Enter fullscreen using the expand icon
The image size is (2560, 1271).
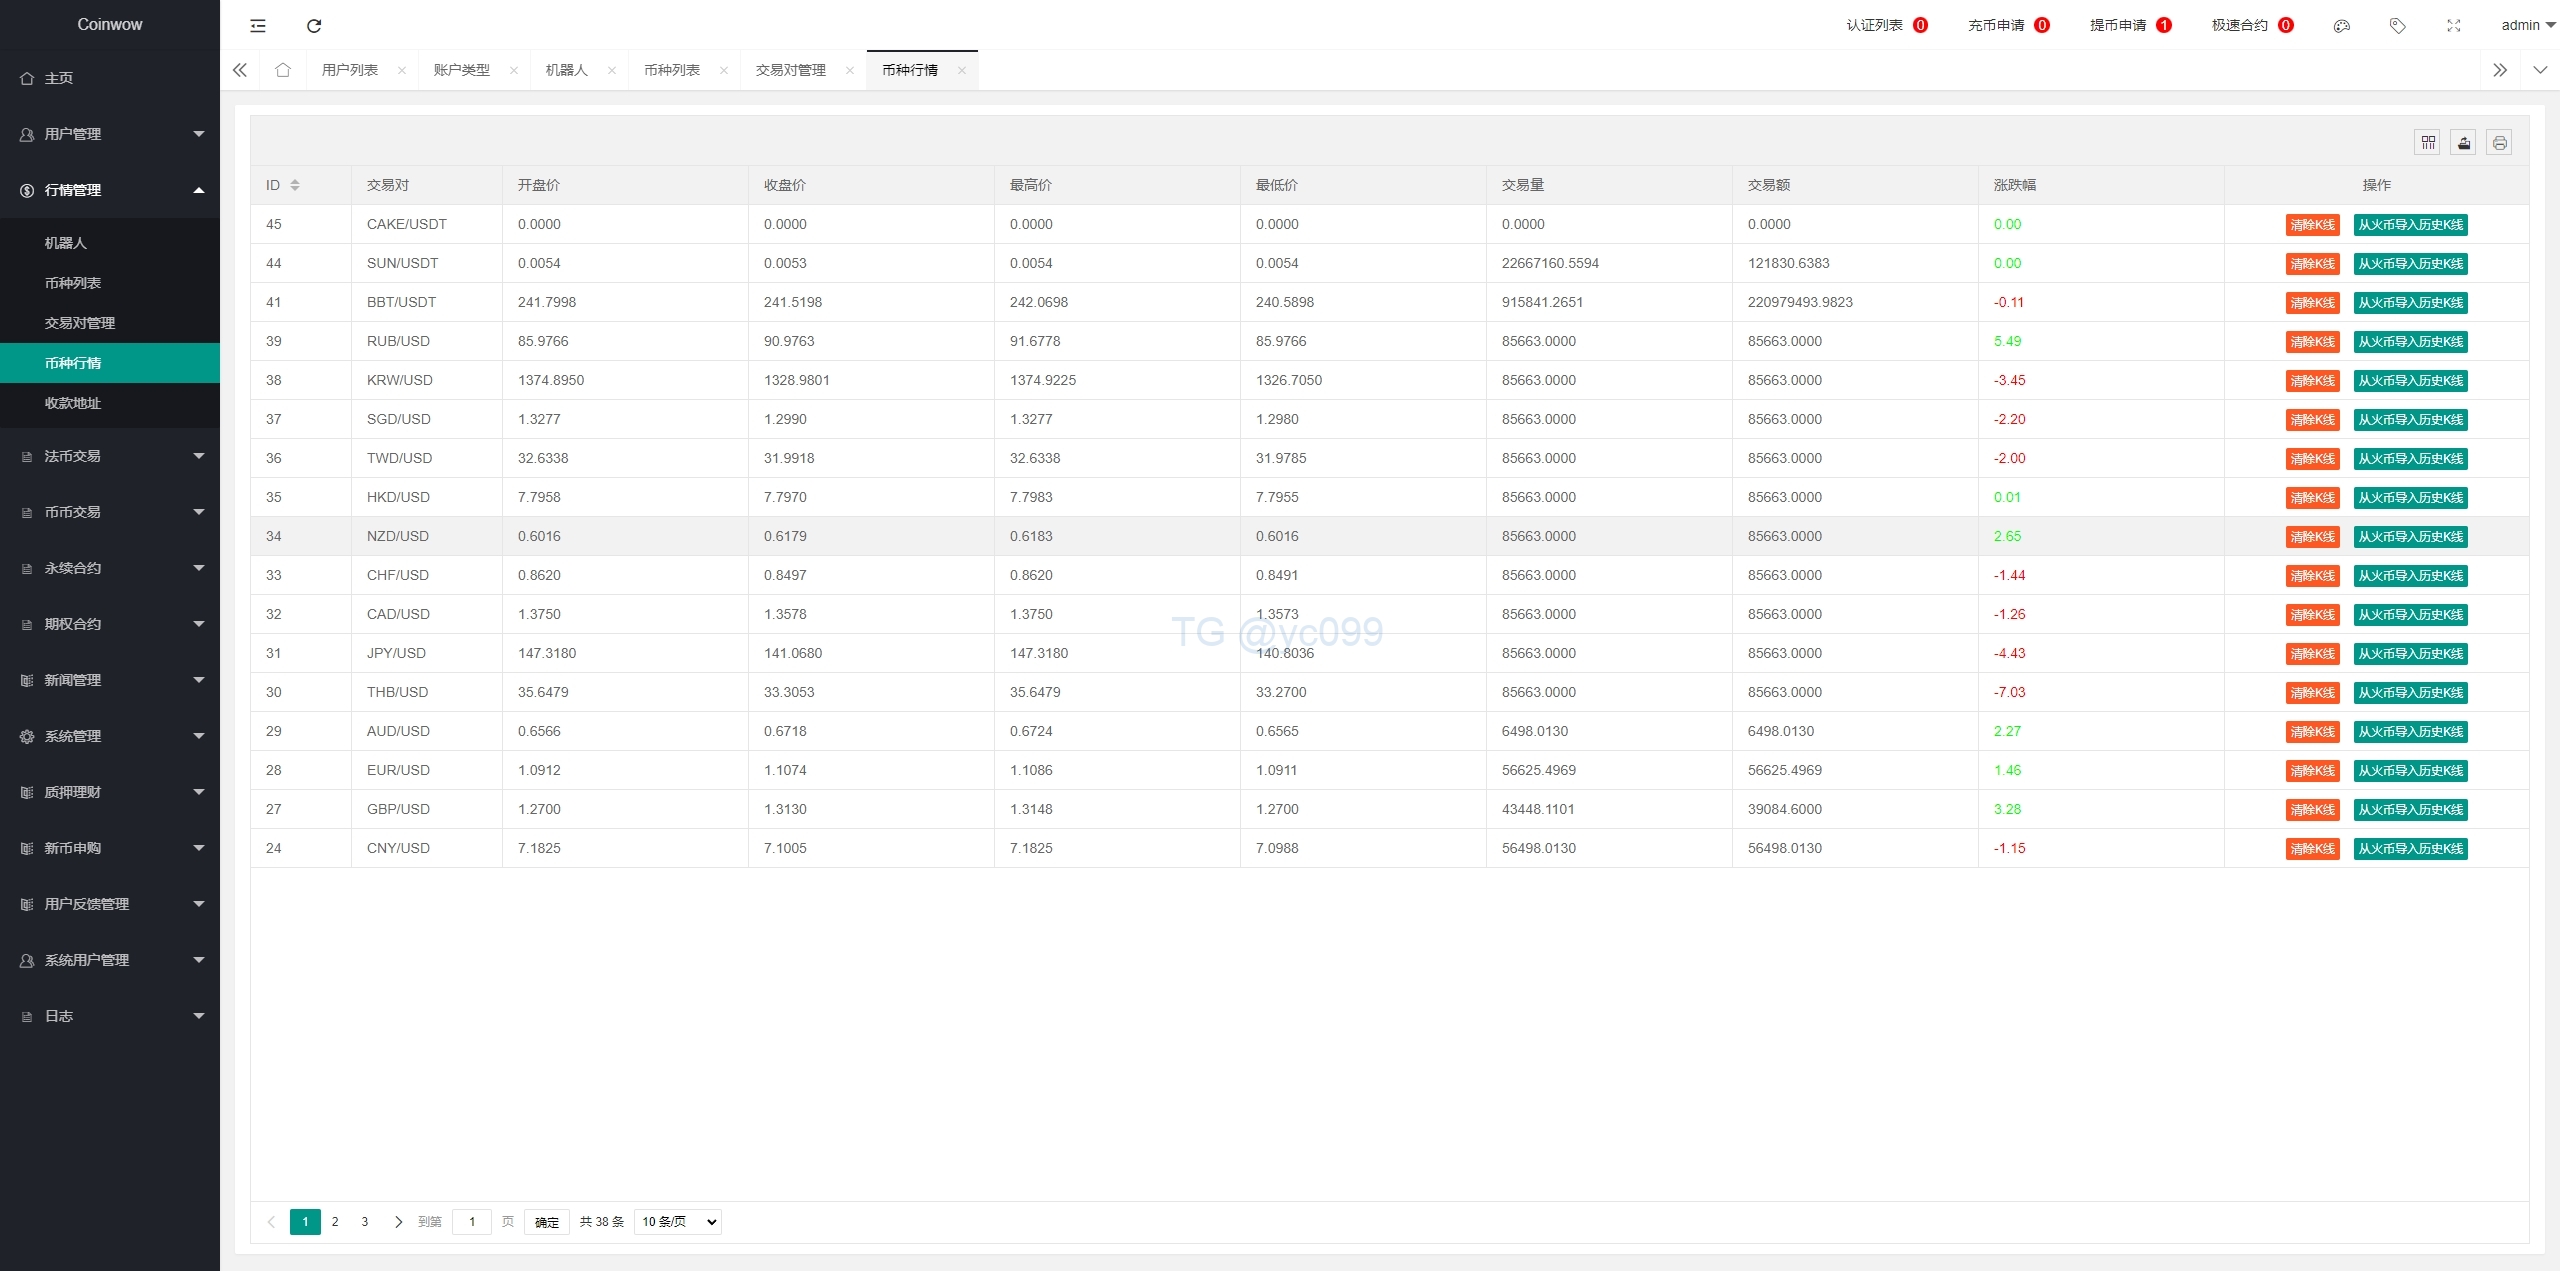pos(2453,26)
